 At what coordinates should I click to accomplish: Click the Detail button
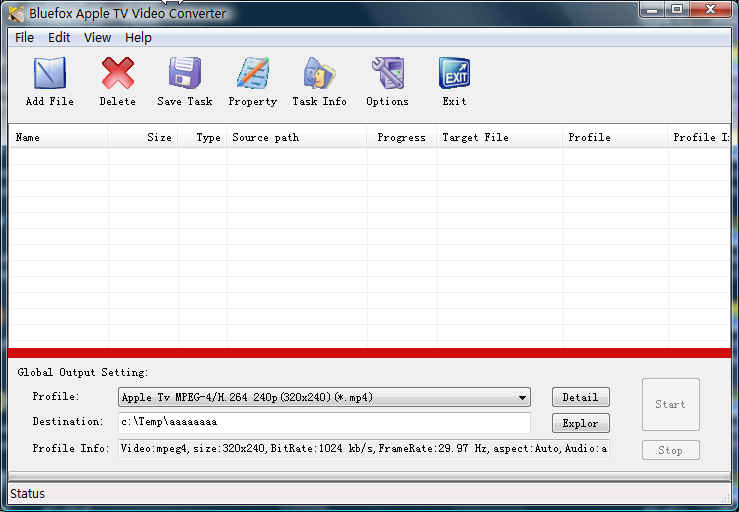tap(581, 397)
